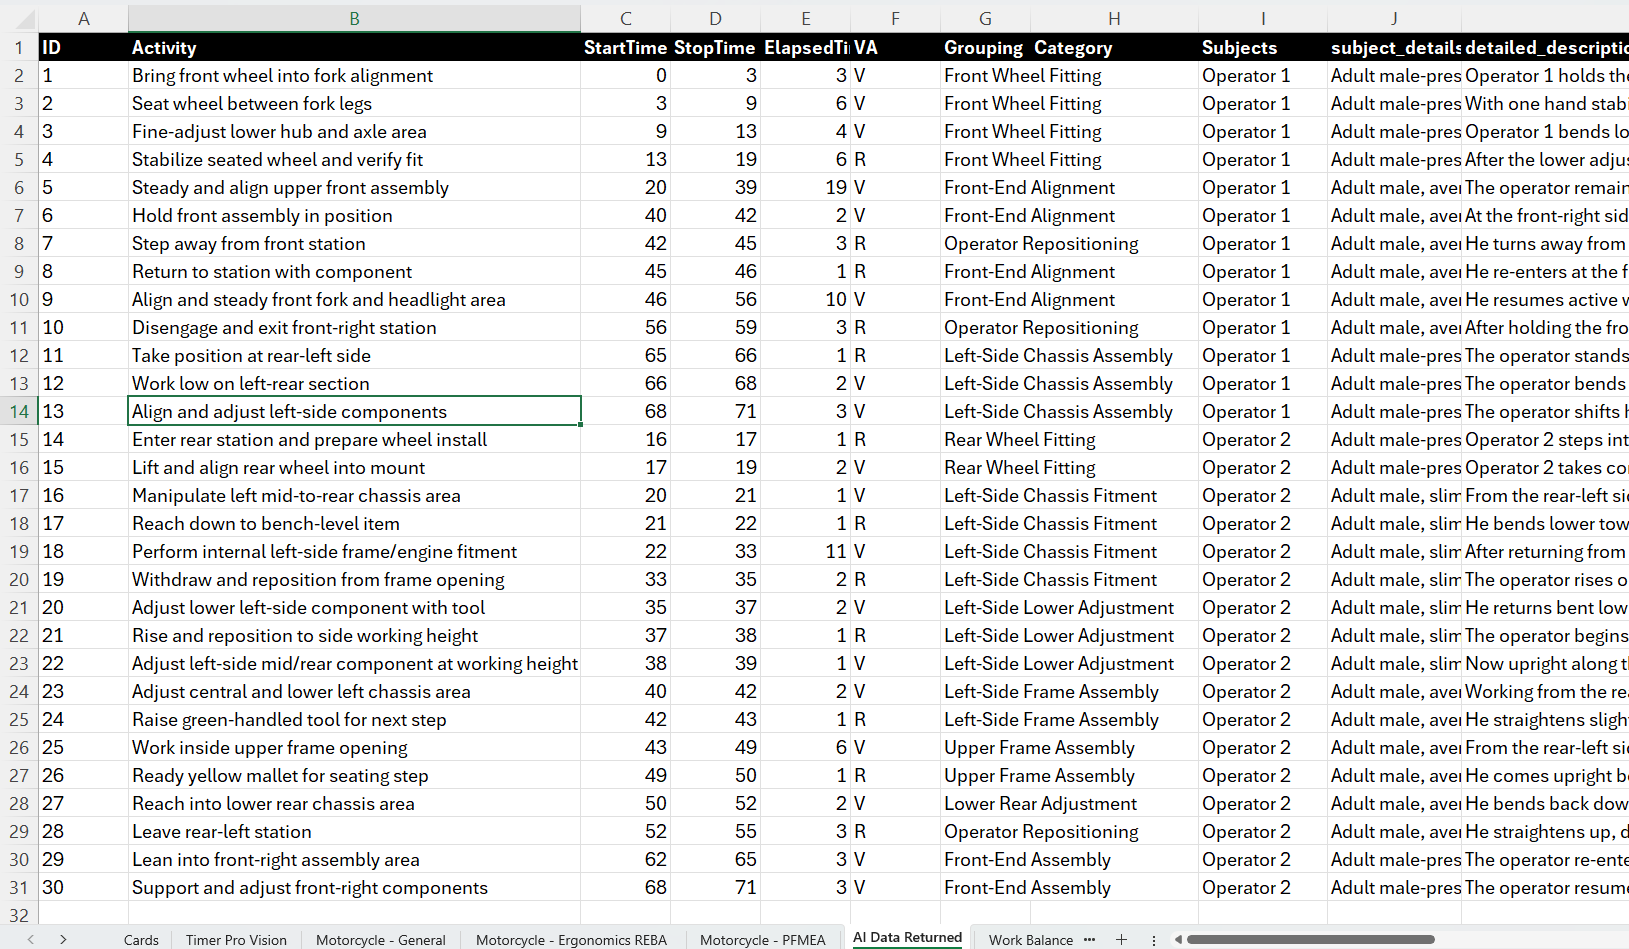Click 'Operator 2' in row 31
The height and width of the screenshot is (949, 1629).
[1263, 887]
